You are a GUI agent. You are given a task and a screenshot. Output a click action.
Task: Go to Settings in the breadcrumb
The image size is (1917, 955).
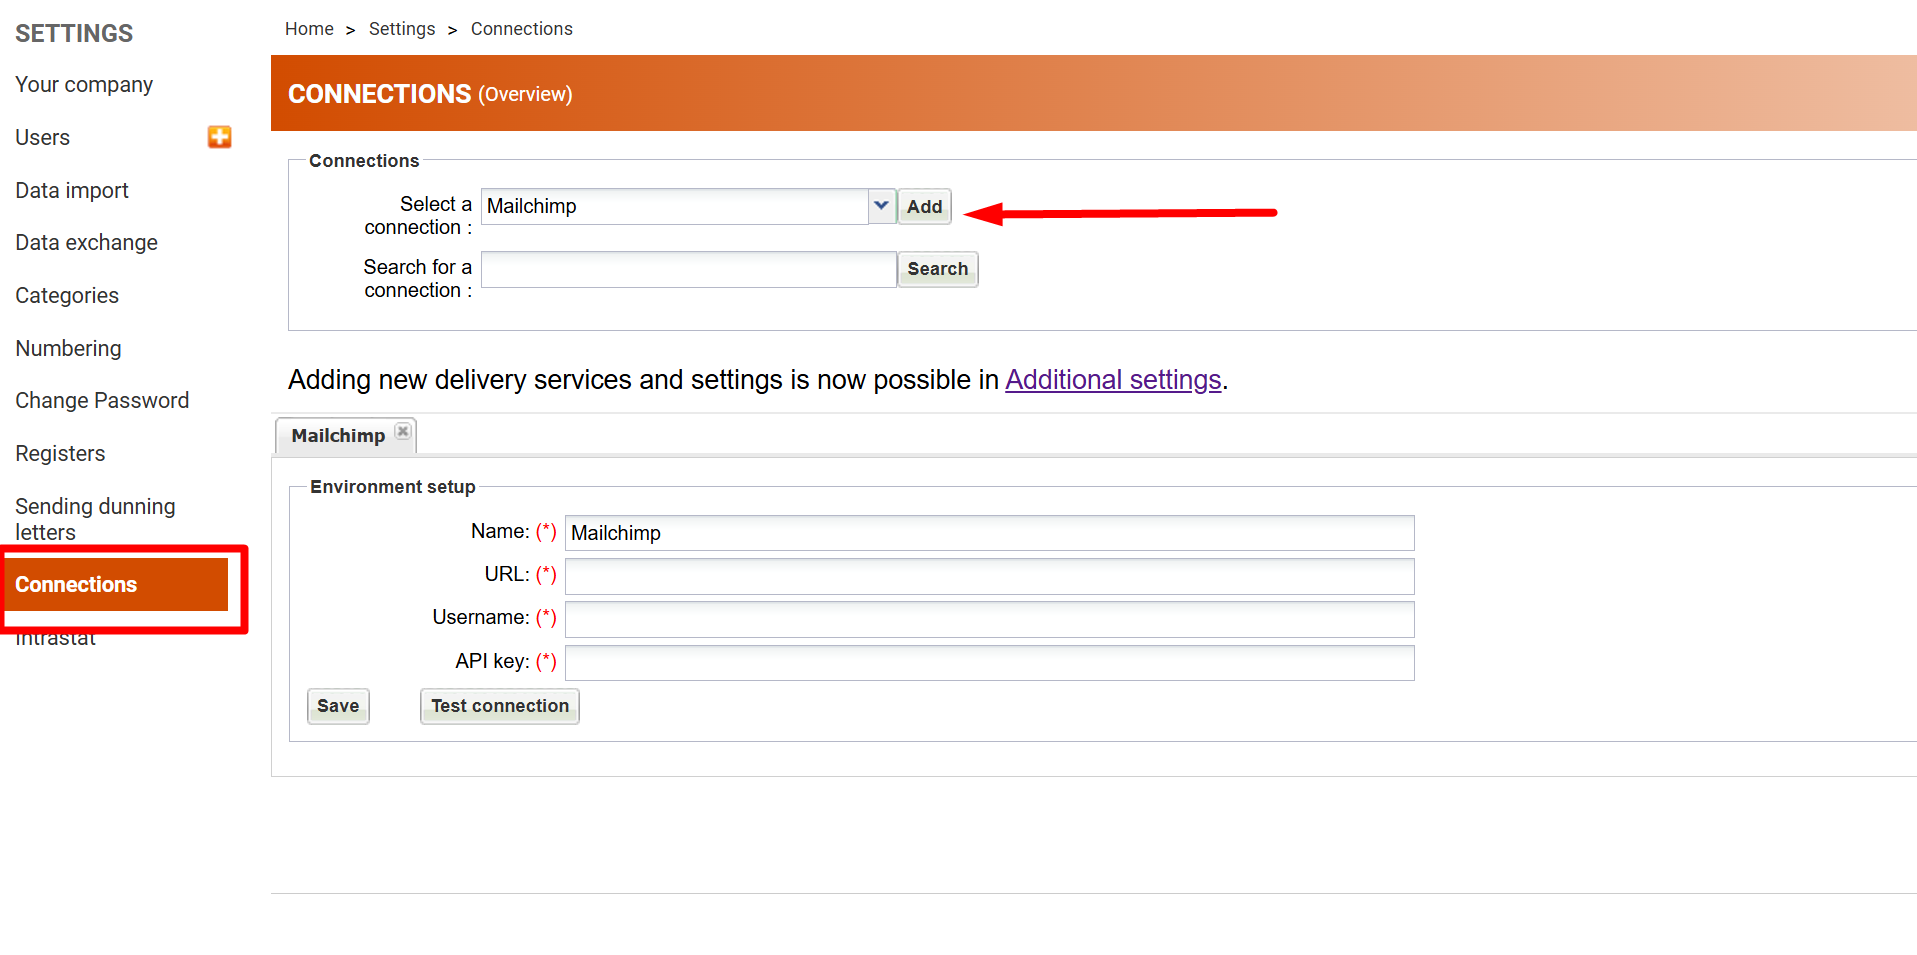402,29
